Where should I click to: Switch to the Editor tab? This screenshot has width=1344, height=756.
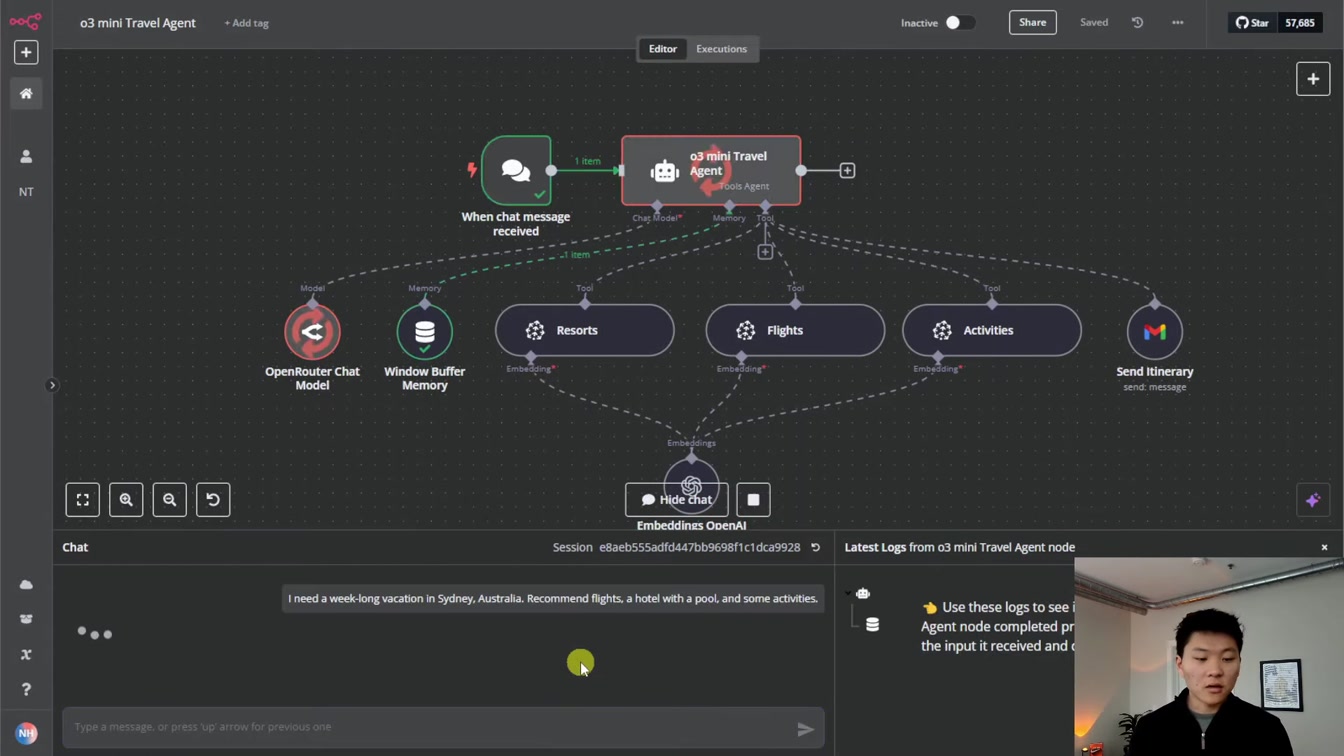[x=662, y=49]
